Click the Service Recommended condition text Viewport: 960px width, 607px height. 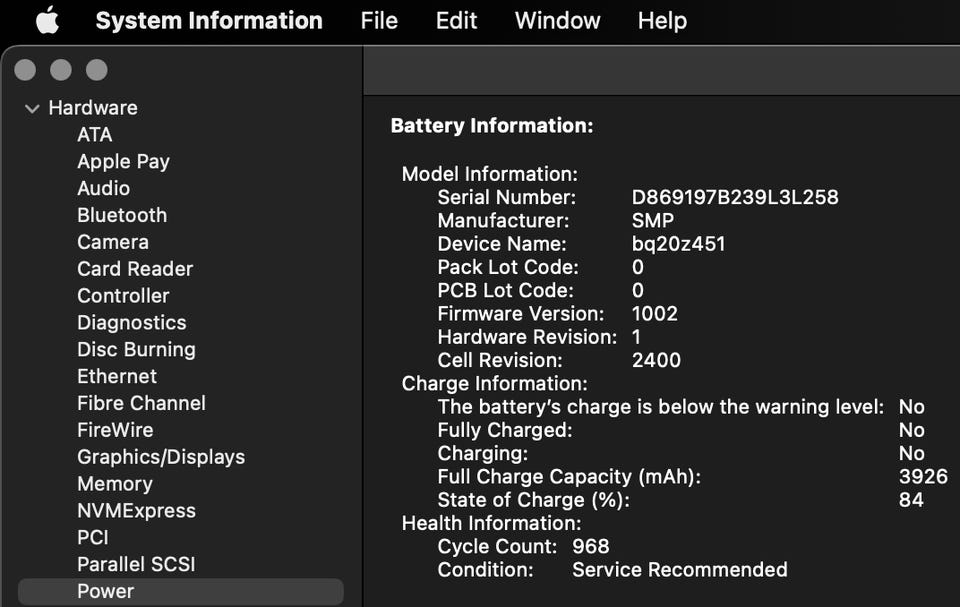point(680,570)
